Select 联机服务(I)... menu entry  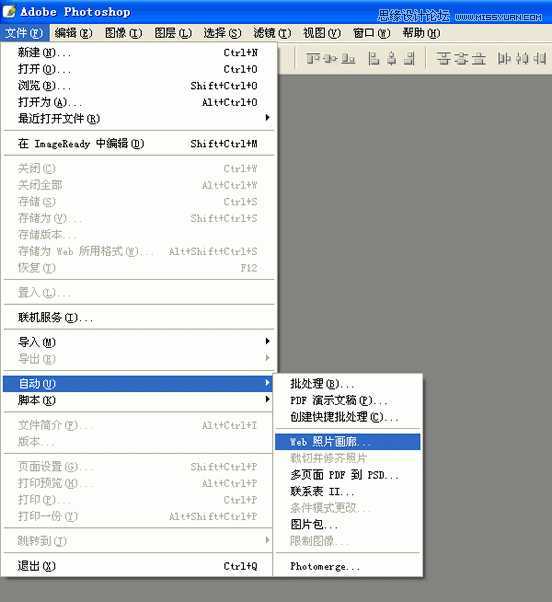tap(137, 318)
